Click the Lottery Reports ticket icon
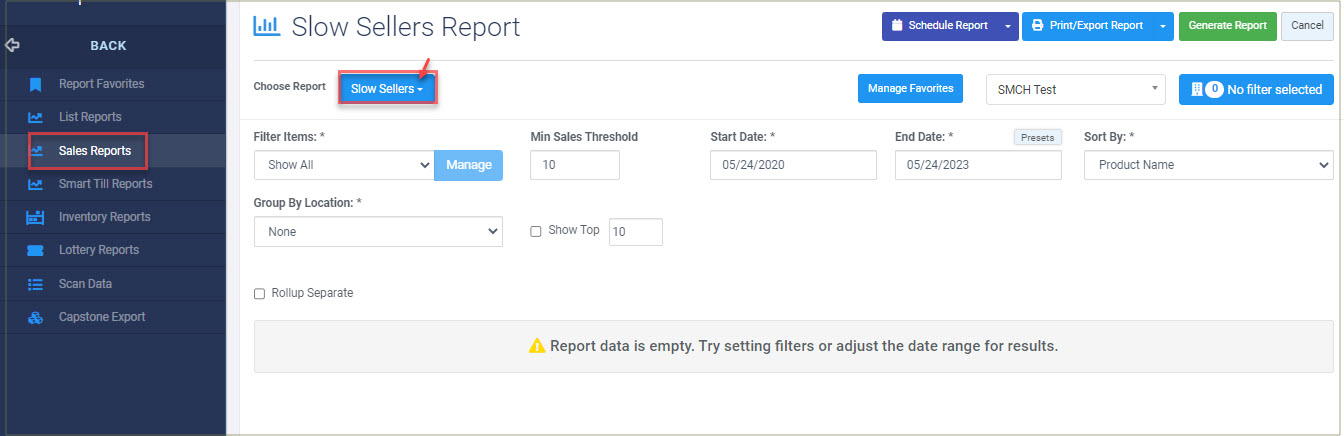This screenshot has width=1344, height=436. click(35, 250)
